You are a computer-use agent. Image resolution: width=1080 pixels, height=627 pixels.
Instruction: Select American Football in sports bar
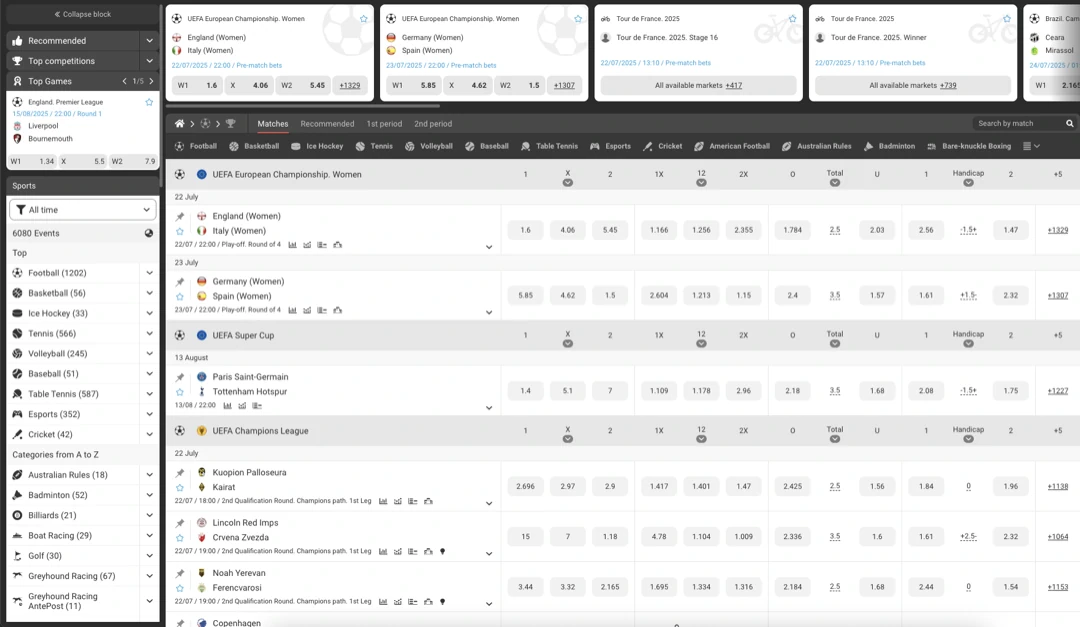pos(731,146)
